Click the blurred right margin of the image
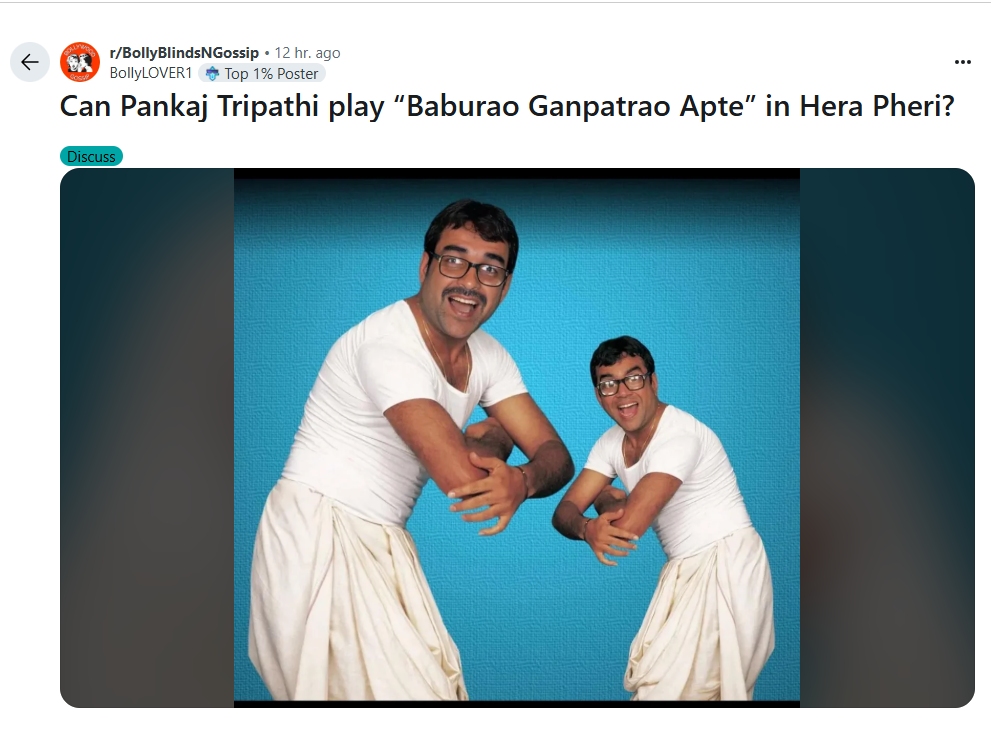The height and width of the screenshot is (730, 991). coord(887,438)
